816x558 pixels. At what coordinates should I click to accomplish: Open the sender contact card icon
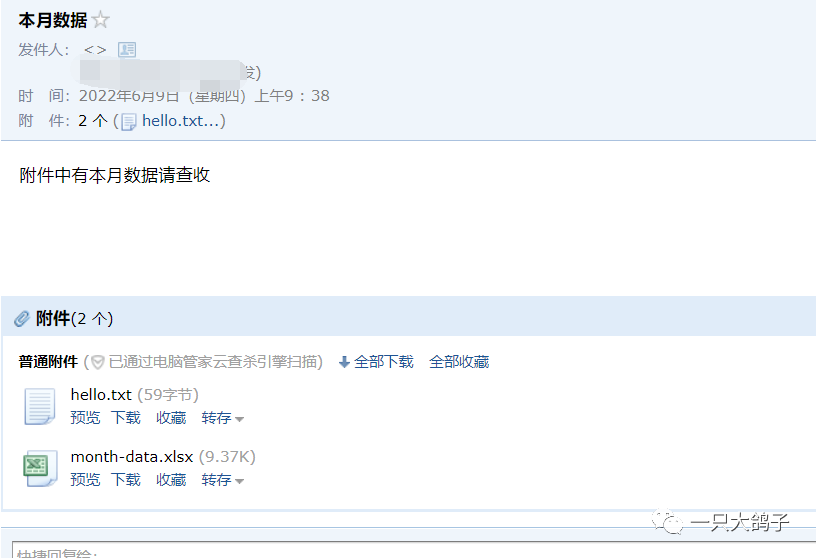pos(127,49)
